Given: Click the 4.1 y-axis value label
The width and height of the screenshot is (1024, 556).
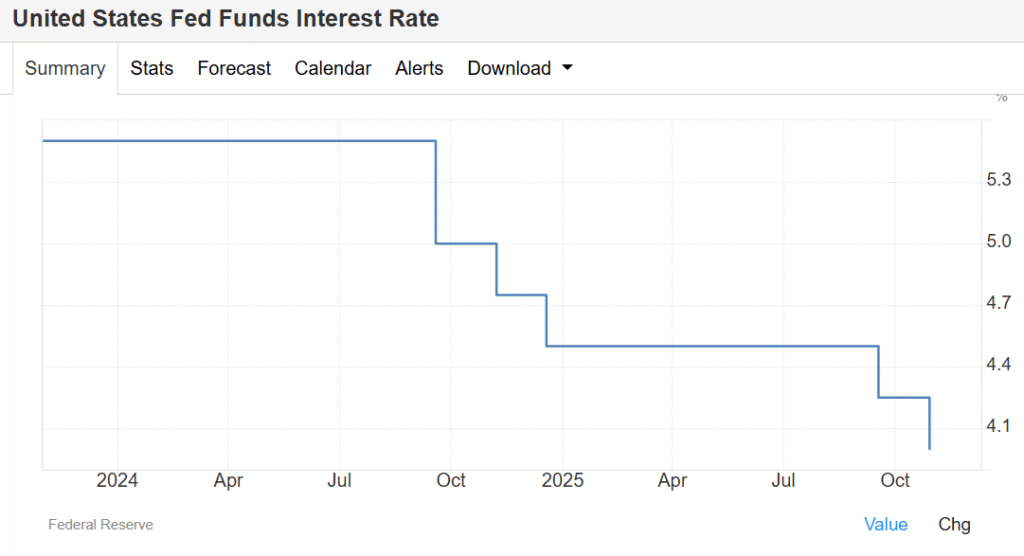Looking at the screenshot, I should 999,426.
